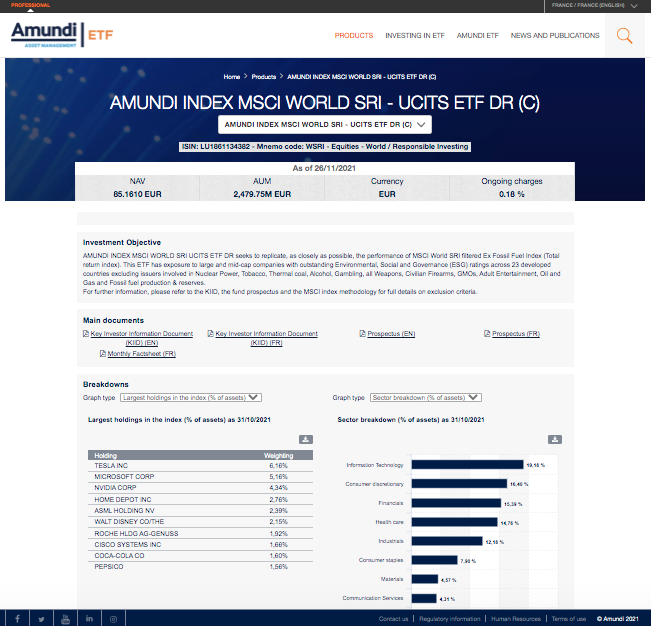Click PDF icon beside KIID (FR)
The image size is (651, 626).
click(x=210, y=333)
